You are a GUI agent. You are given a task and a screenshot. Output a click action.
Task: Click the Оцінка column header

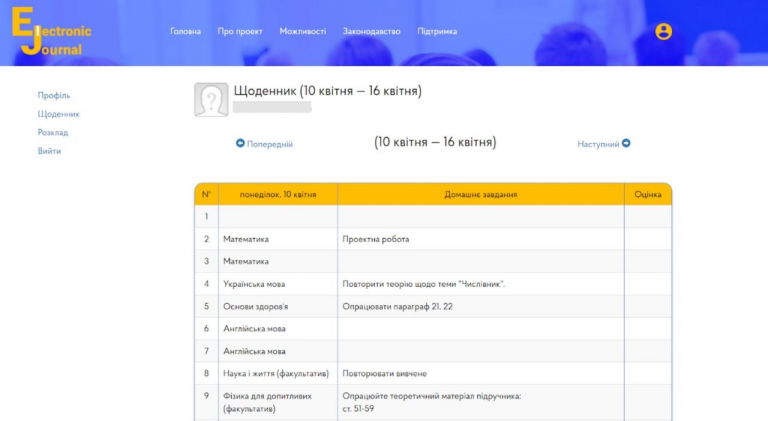pos(648,194)
